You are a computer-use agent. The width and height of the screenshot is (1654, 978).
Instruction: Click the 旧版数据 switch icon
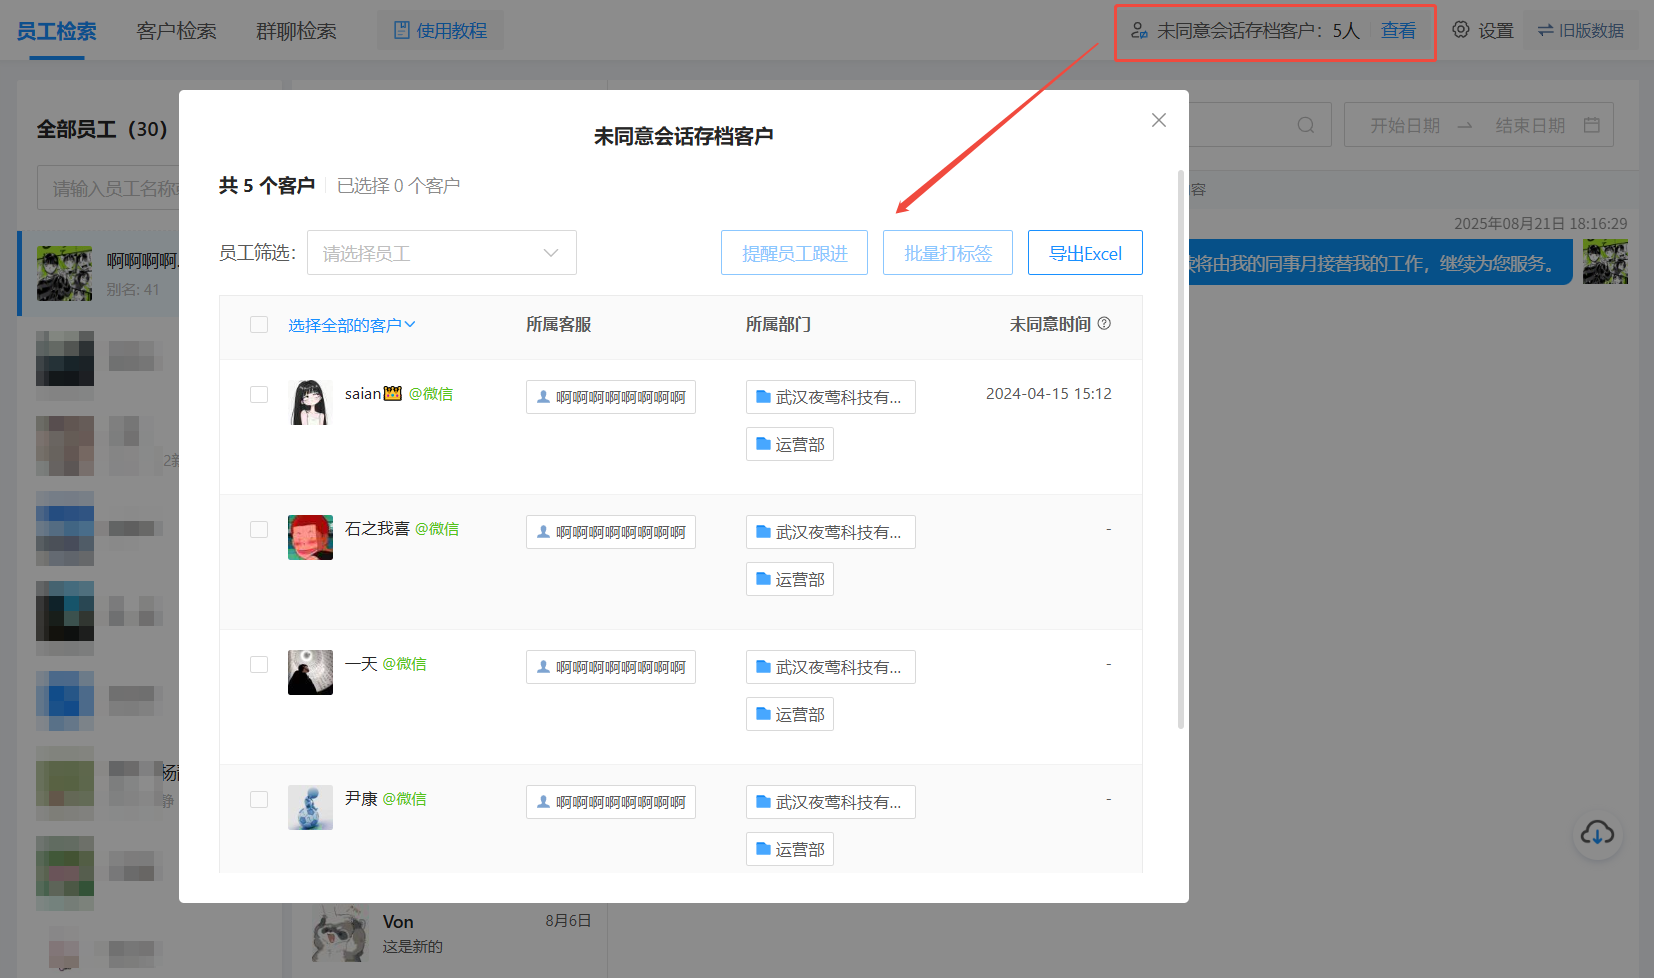coord(1546,30)
